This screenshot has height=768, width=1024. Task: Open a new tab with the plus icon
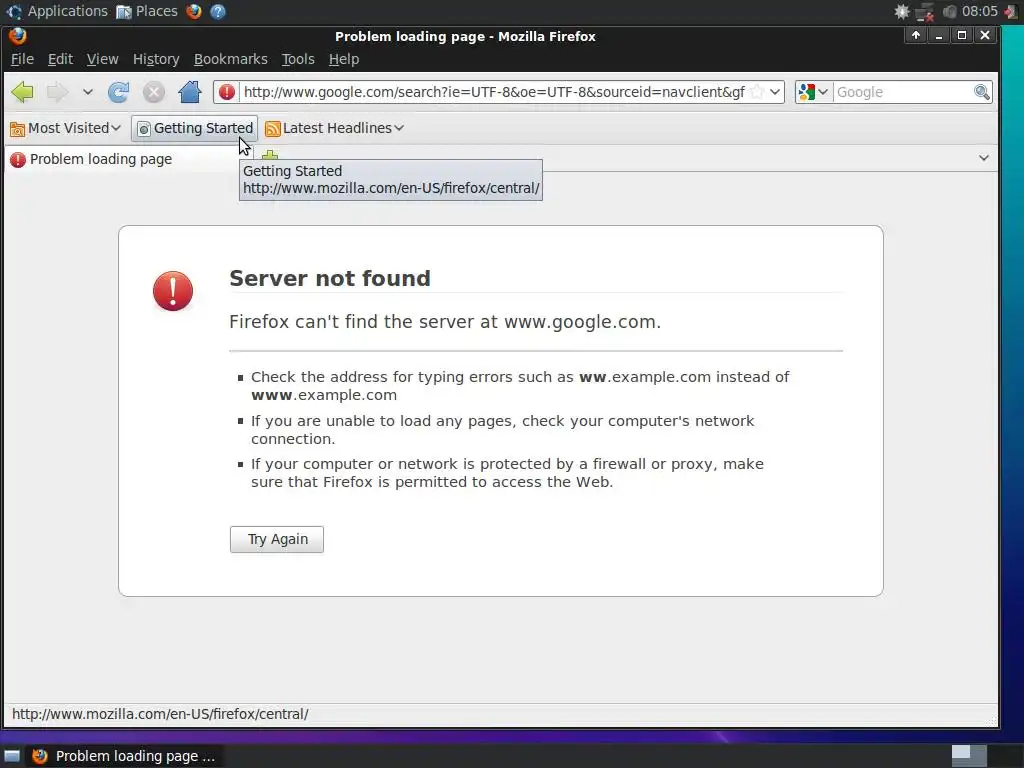[270, 155]
